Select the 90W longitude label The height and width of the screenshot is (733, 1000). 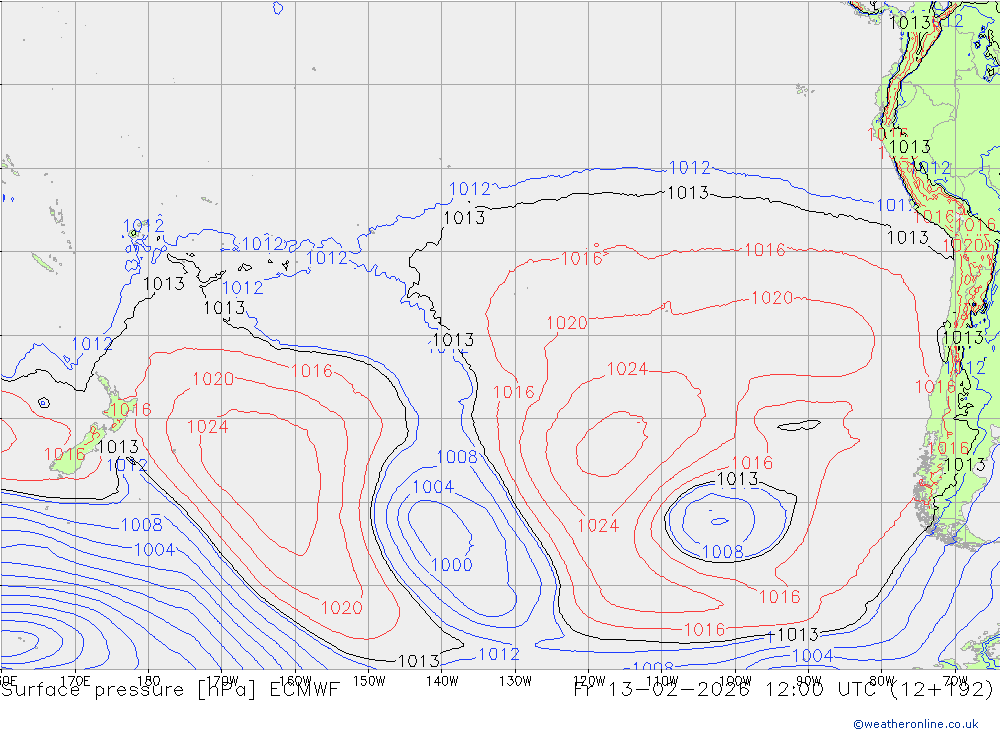pyautogui.click(x=809, y=680)
